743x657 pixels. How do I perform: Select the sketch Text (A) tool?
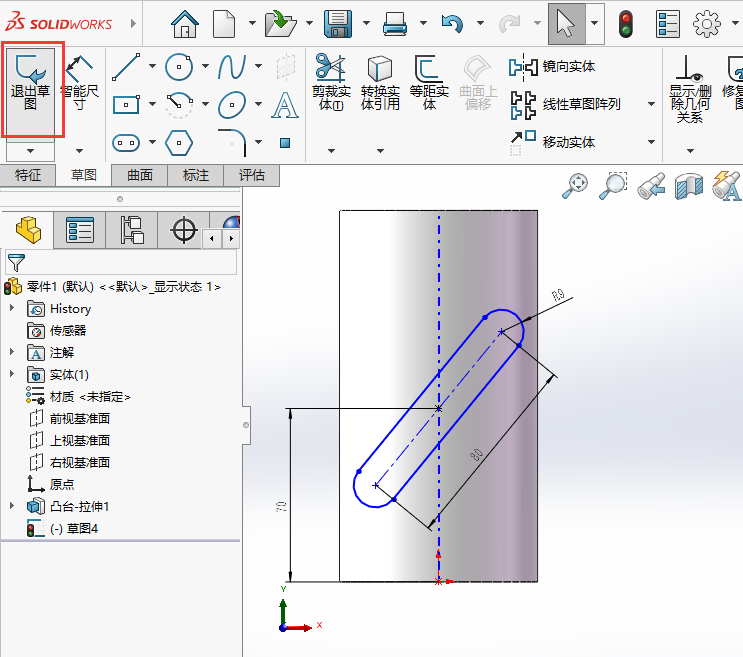(x=285, y=105)
